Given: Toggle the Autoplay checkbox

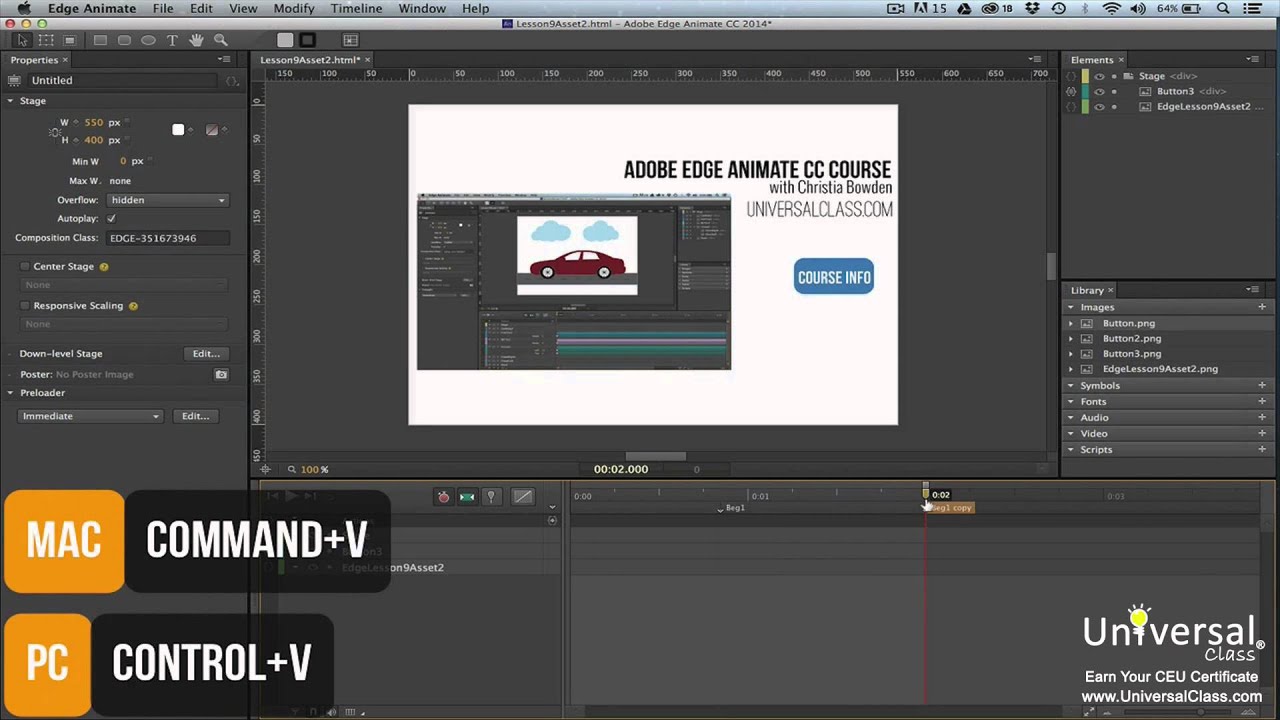Looking at the screenshot, I should click(x=111, y=218).
